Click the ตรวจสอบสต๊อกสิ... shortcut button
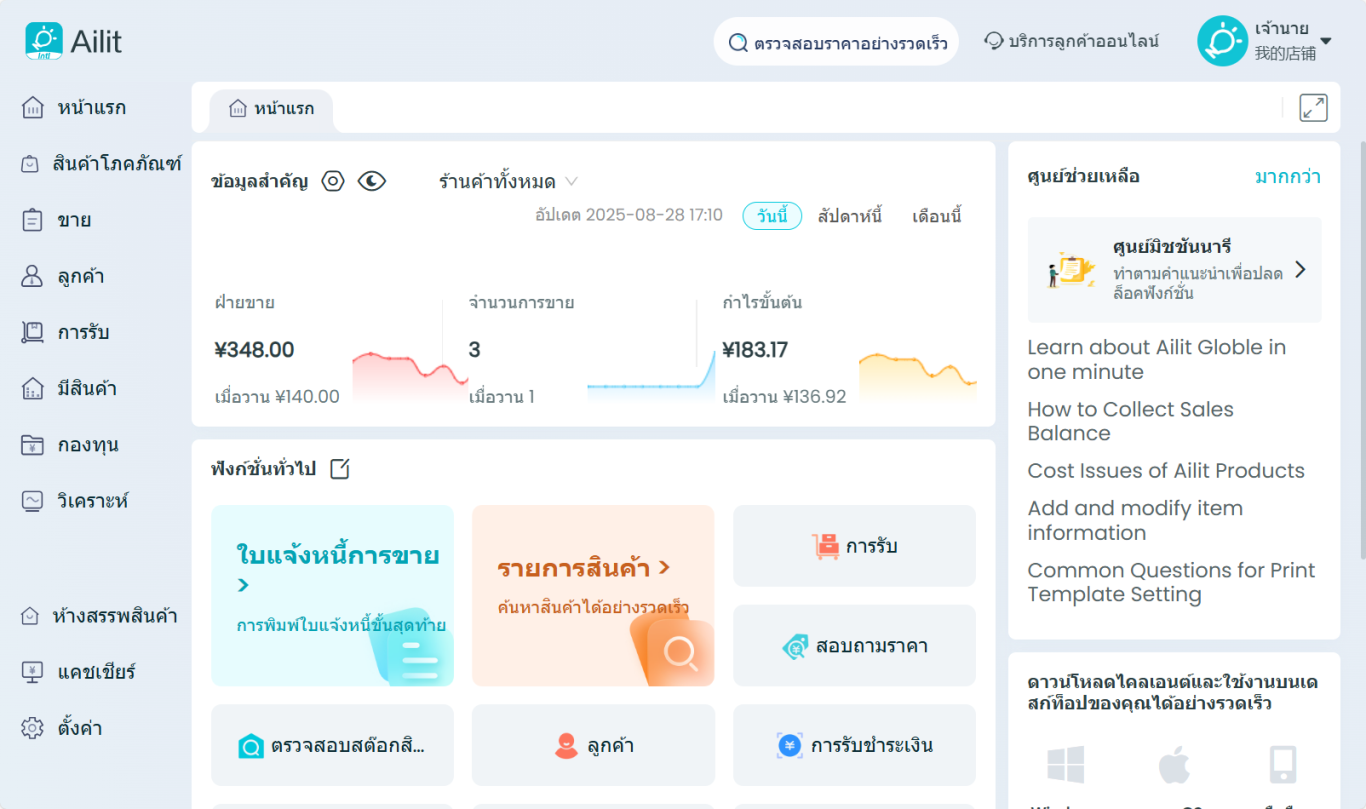Viewport: 1366px width, 809px height. click(x=332, y=746)
